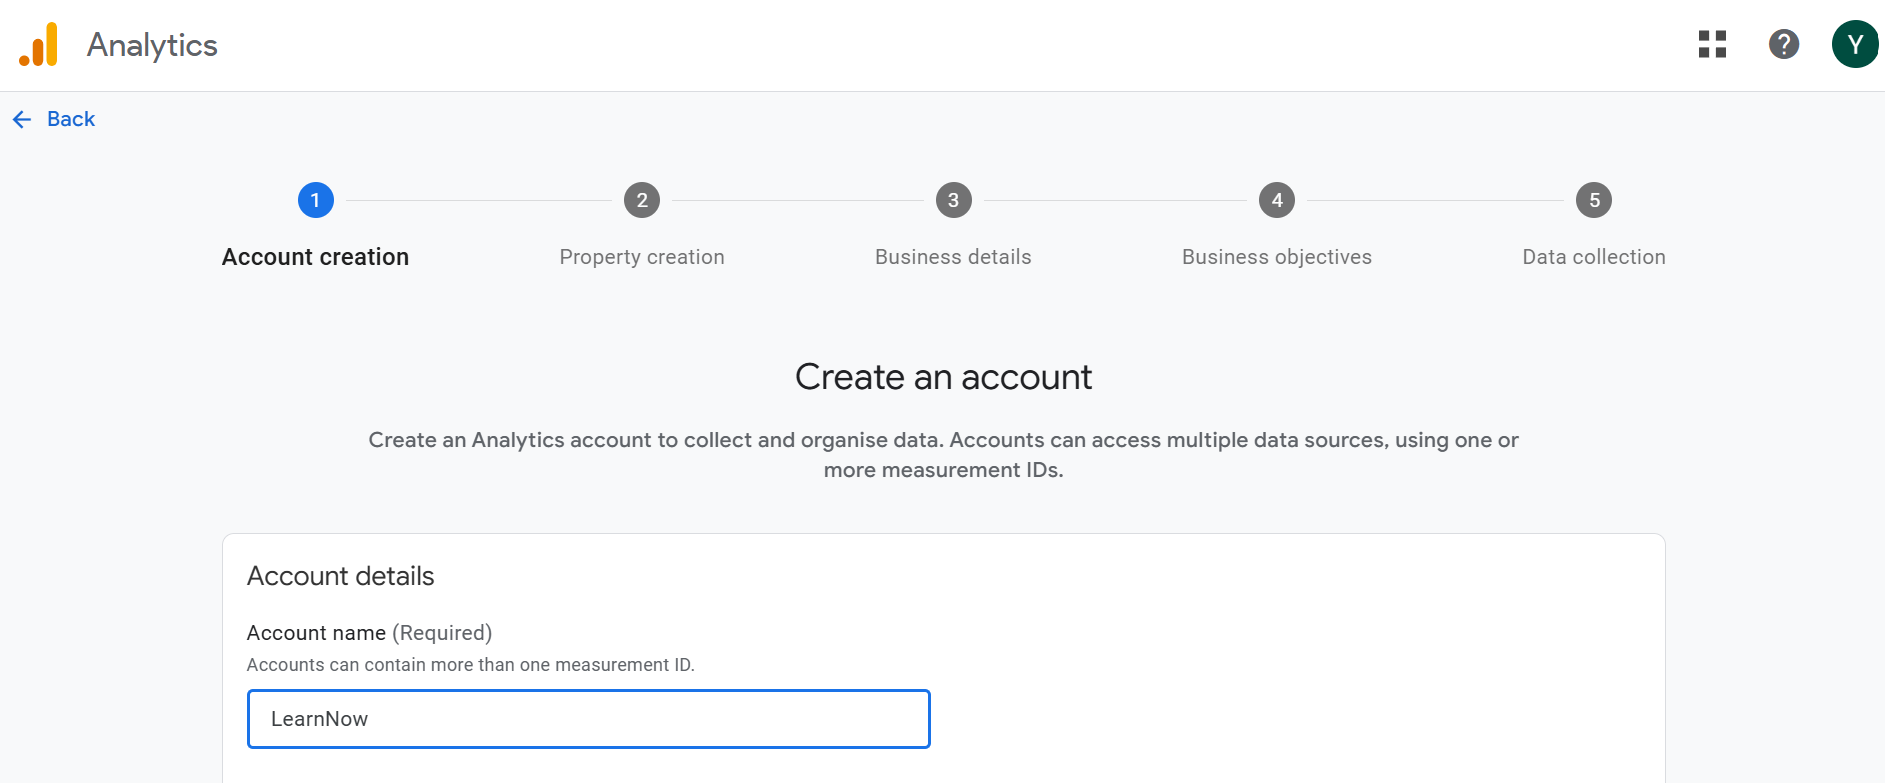Click the back arrow icon
The image size is (1885, 783).
point(22,120)
